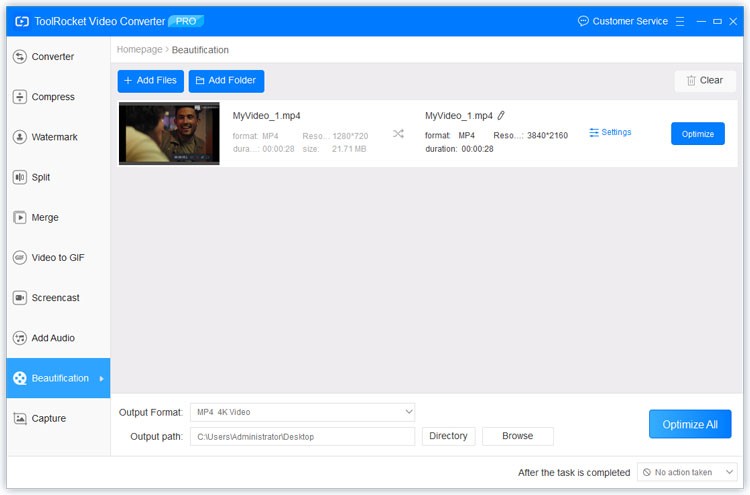Screen dimensions: 750x495
Task: Click the Settings sliders icon
Action: tap(594, 132)
